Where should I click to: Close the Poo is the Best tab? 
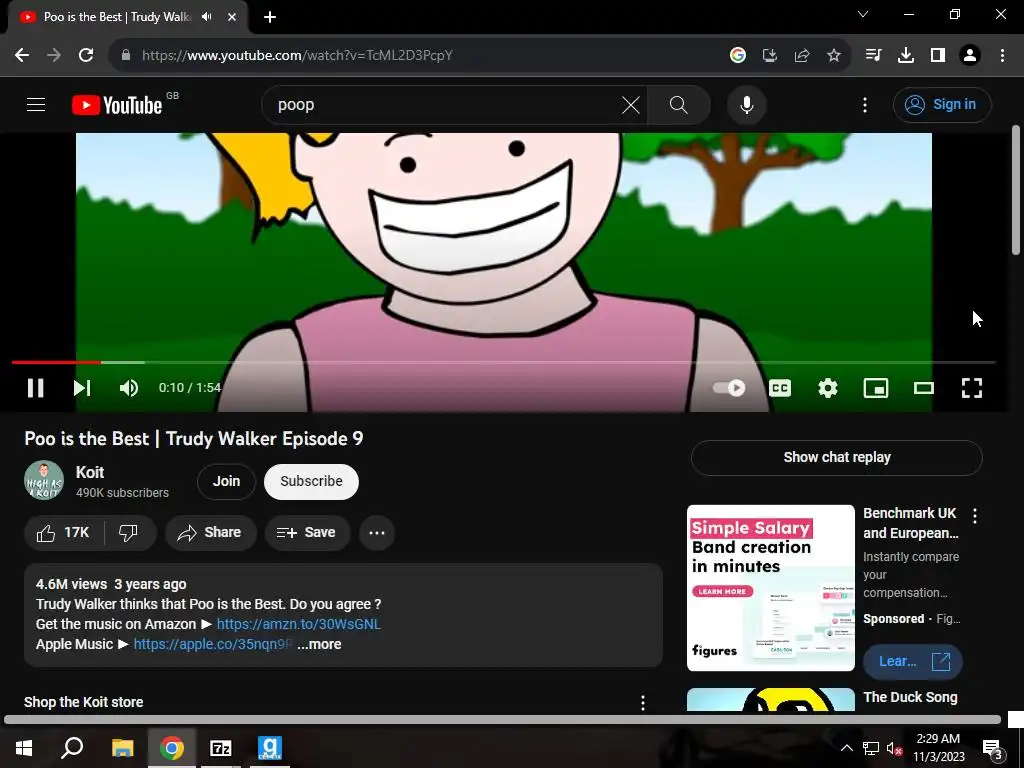click(x=232, y=17)
